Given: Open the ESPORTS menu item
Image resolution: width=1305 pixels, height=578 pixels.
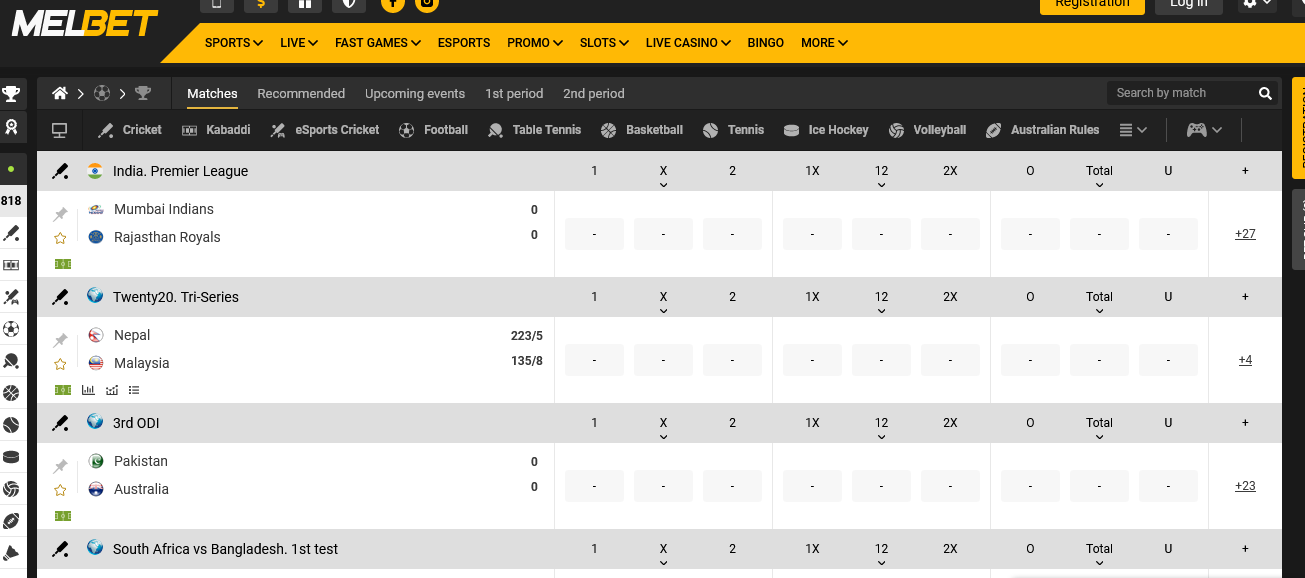Looking at the screenshot, I should pos(464,43).
